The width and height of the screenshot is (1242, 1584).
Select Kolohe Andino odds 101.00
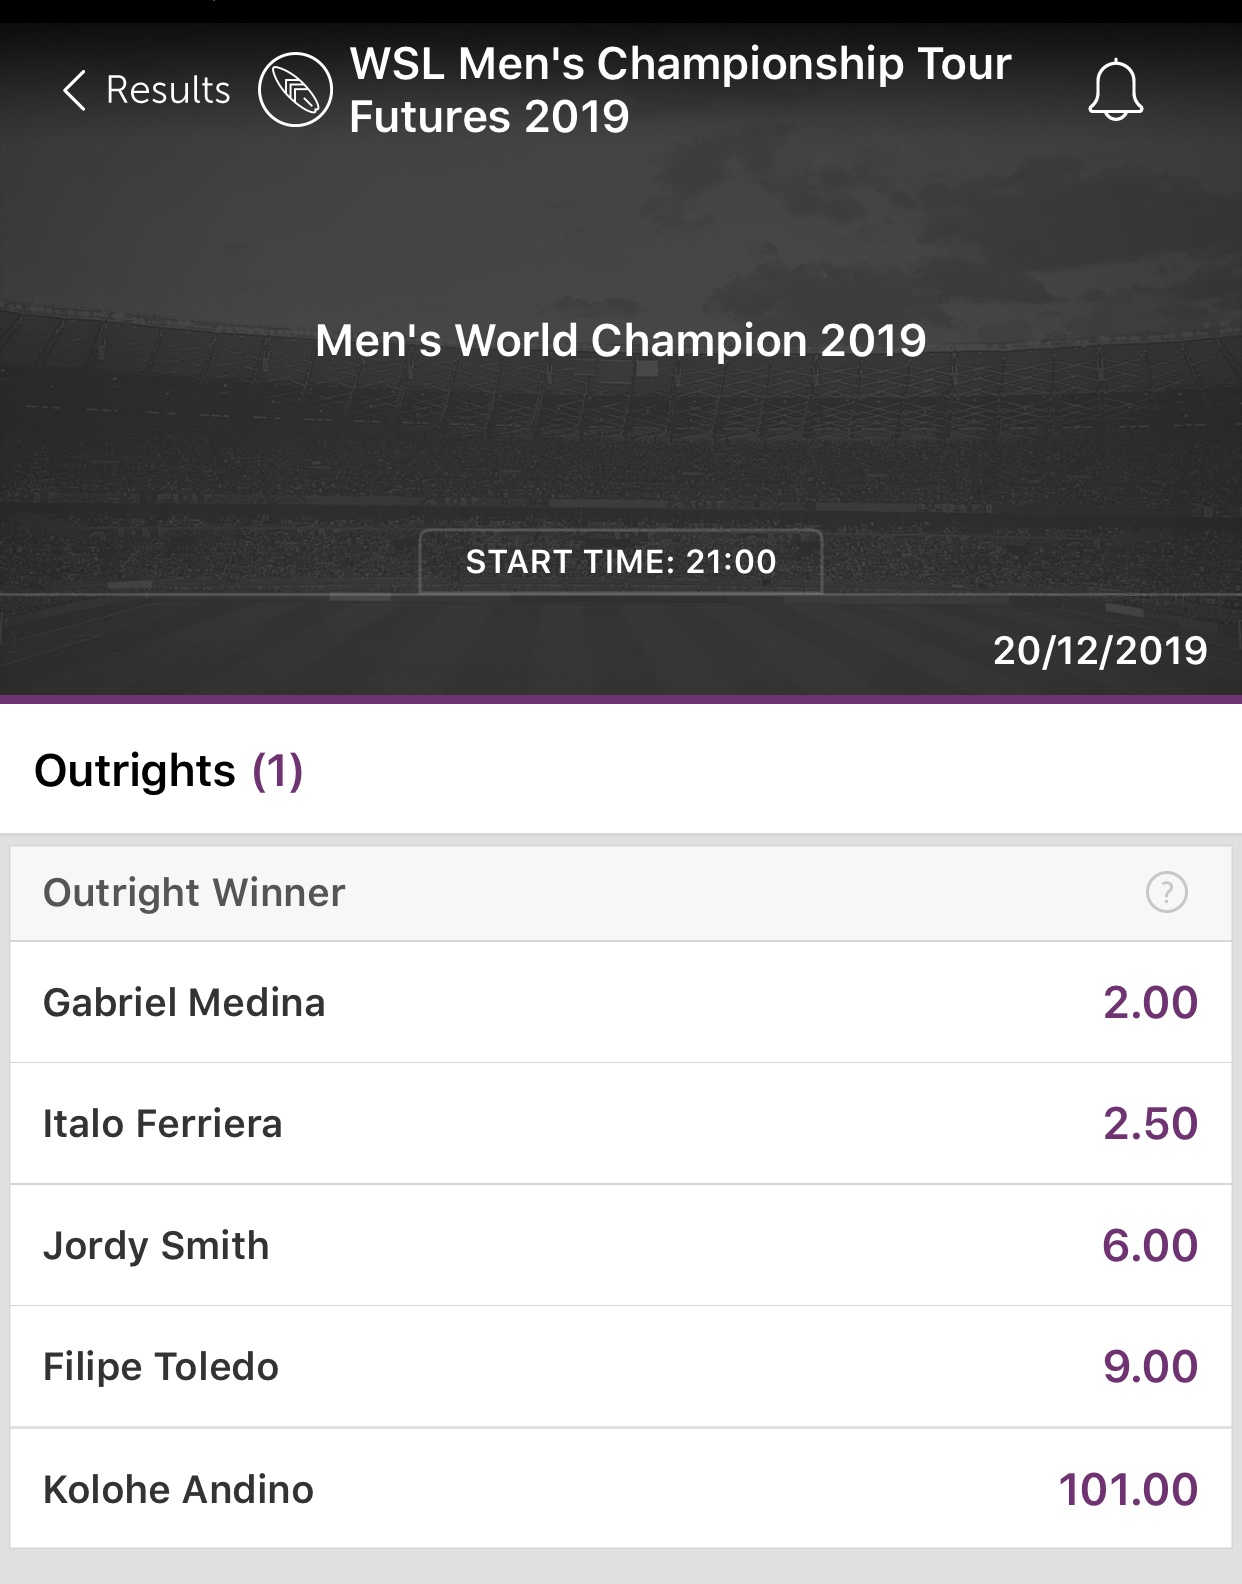pos(1128,1490)
